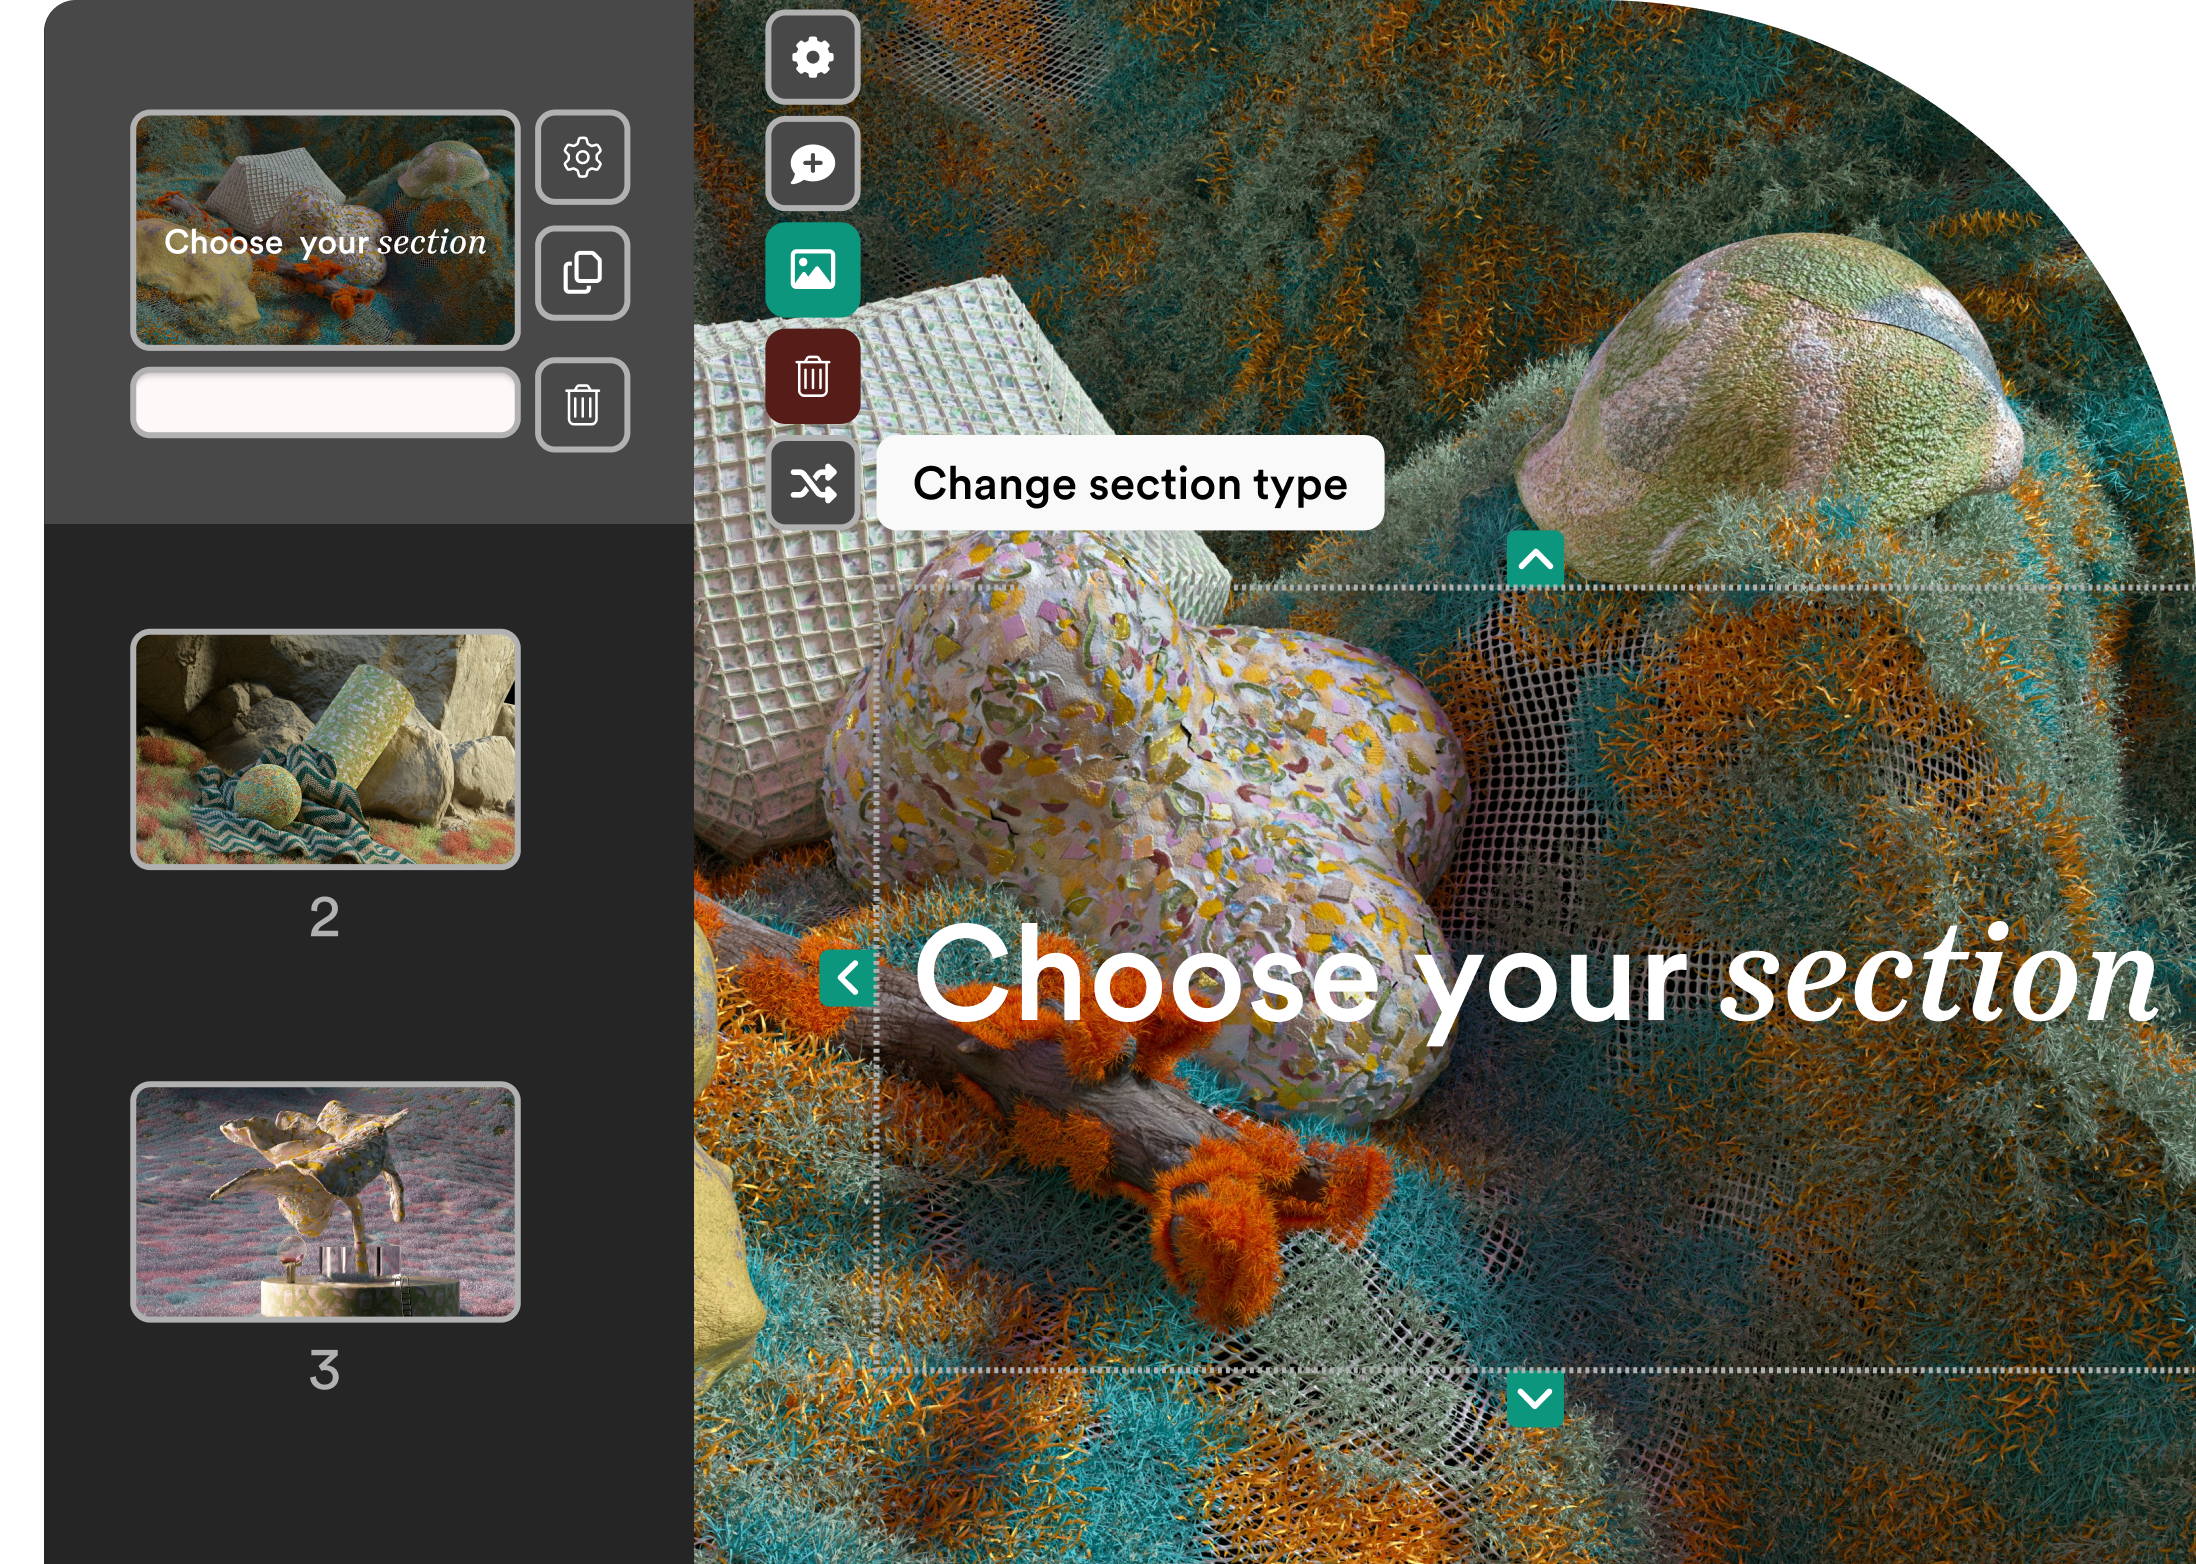Click the white slide name input field
Image resolution: width=2196 pixels, height=1564 pixels.
[325, 402]
